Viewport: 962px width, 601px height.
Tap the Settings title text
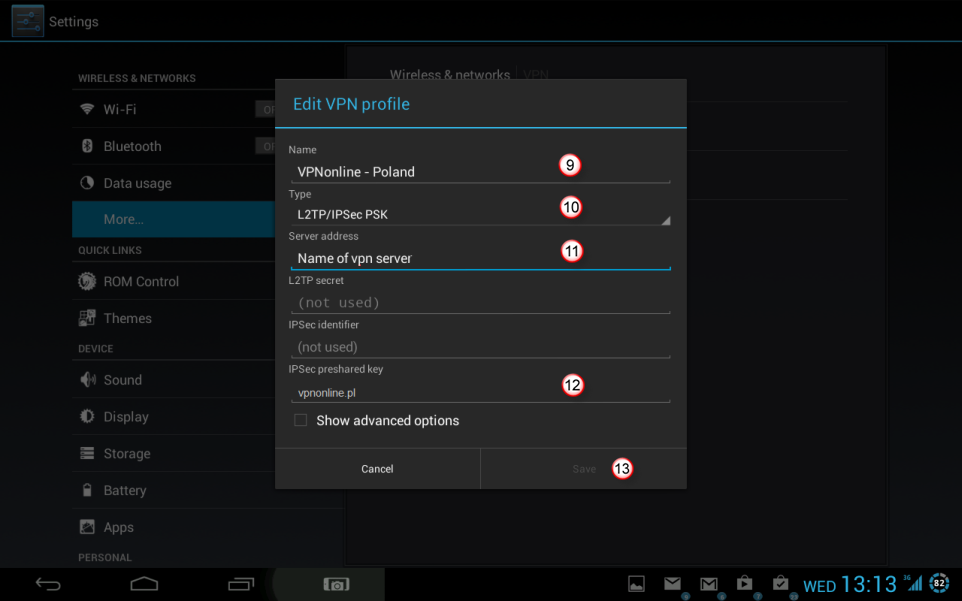74,21
